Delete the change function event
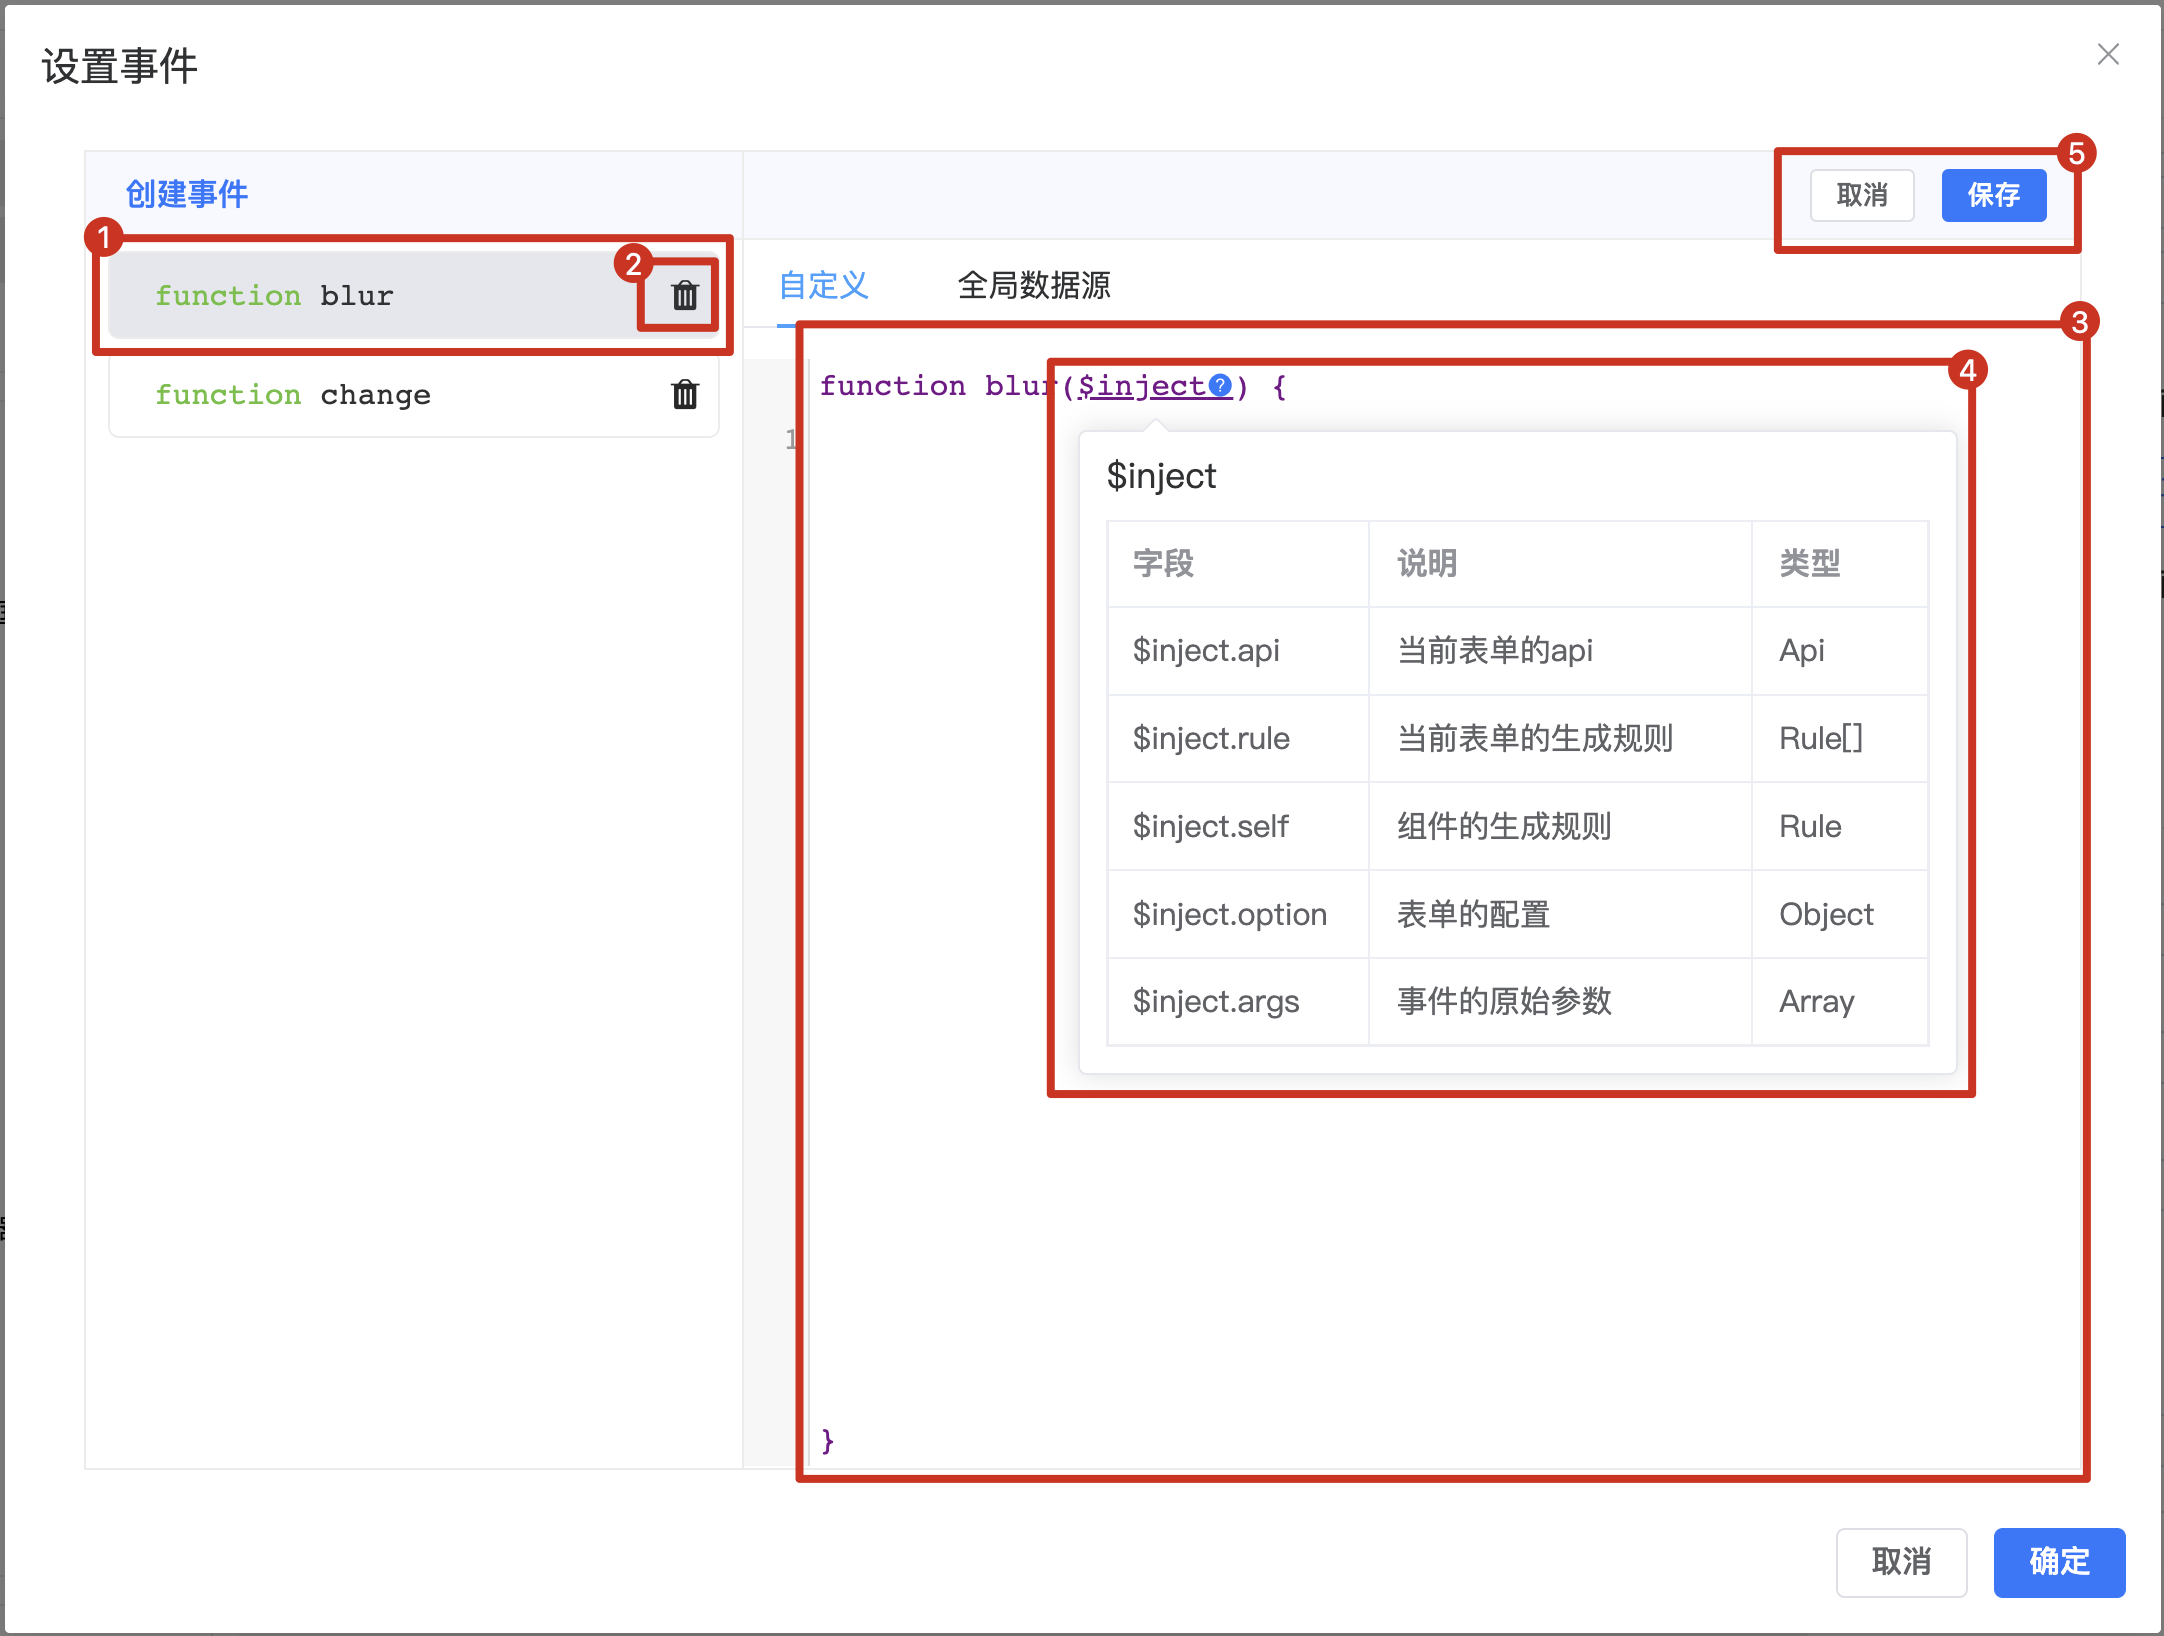 click(x=684, y=395)
